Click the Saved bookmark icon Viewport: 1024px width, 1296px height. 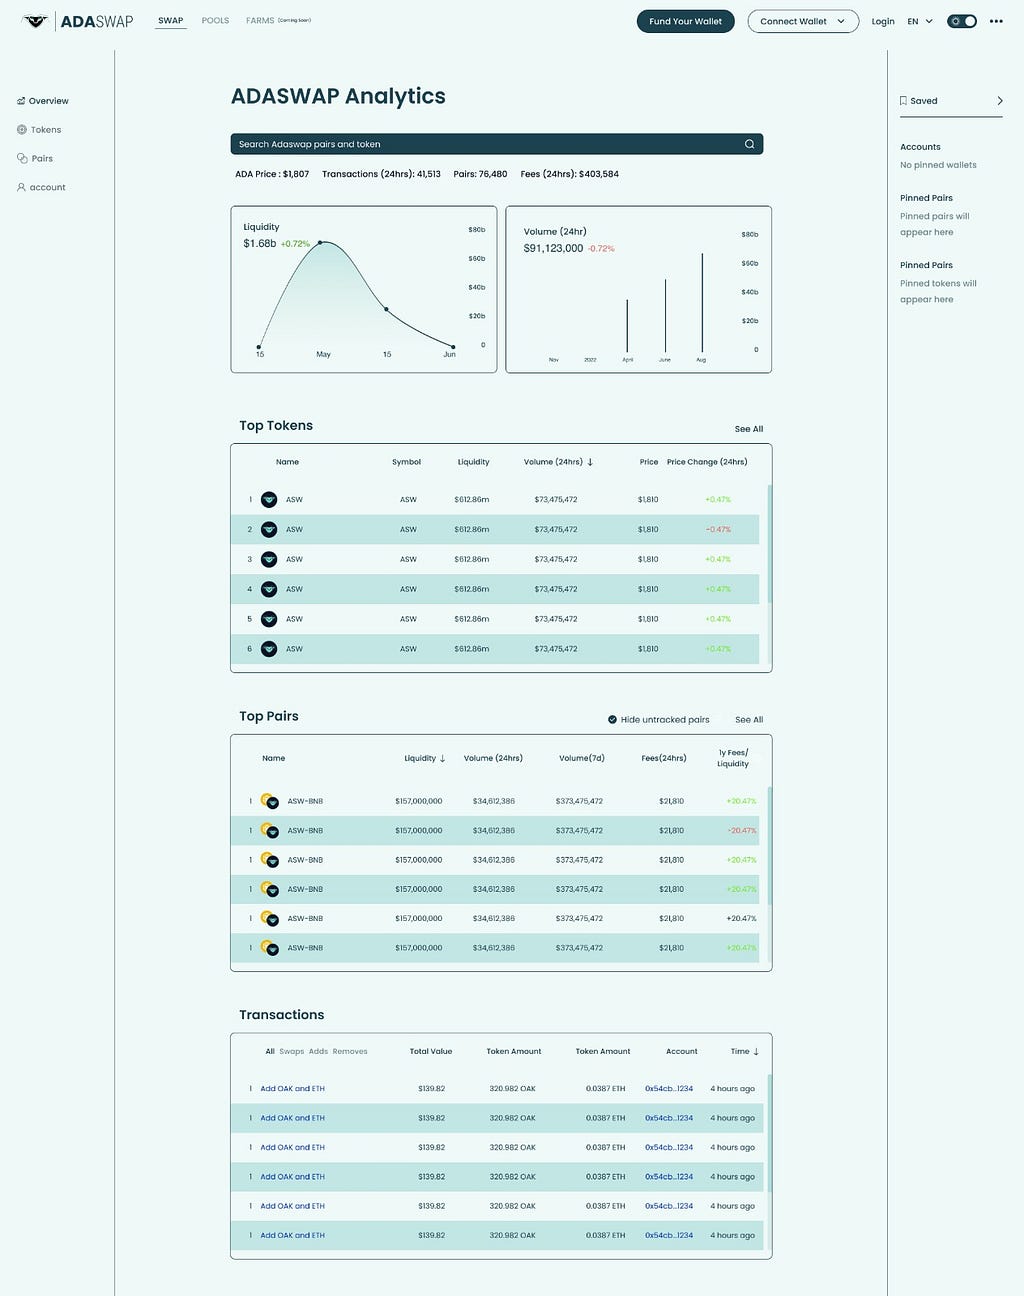[x=903, y=101]
